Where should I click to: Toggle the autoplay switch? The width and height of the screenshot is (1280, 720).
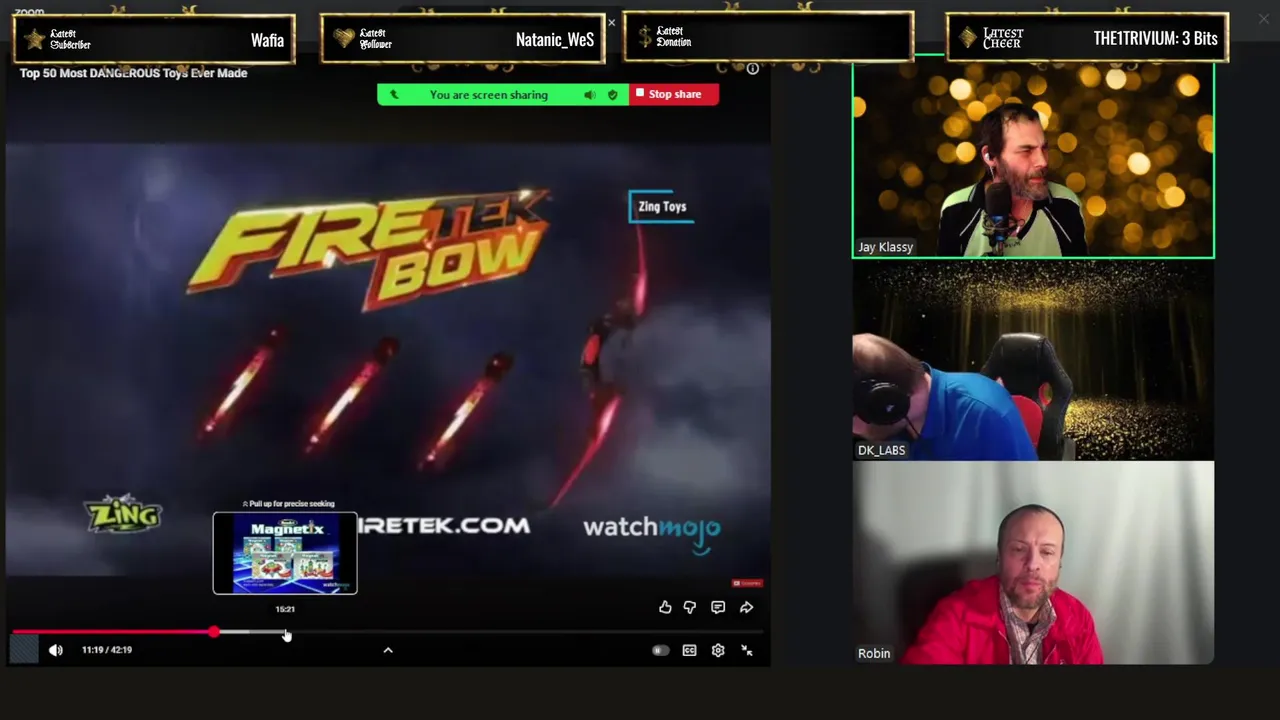pyautogui.click(x=660, y=650)
